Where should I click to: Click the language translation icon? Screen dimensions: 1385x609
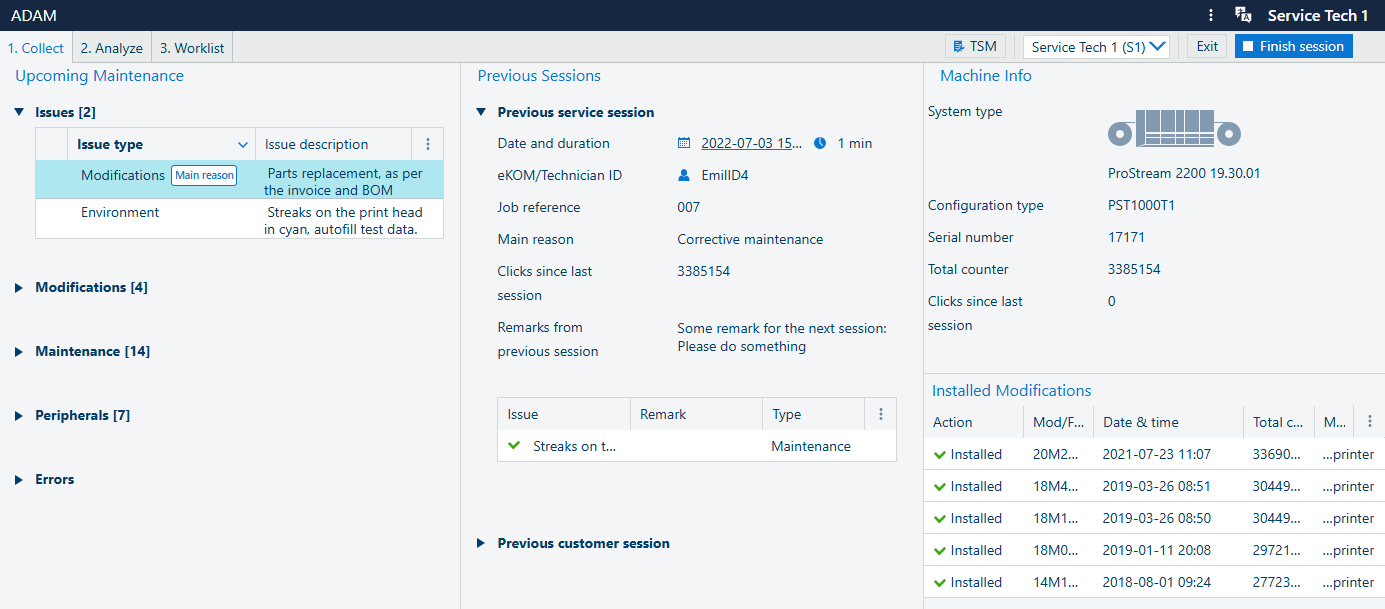click(x=1243, y=15)
